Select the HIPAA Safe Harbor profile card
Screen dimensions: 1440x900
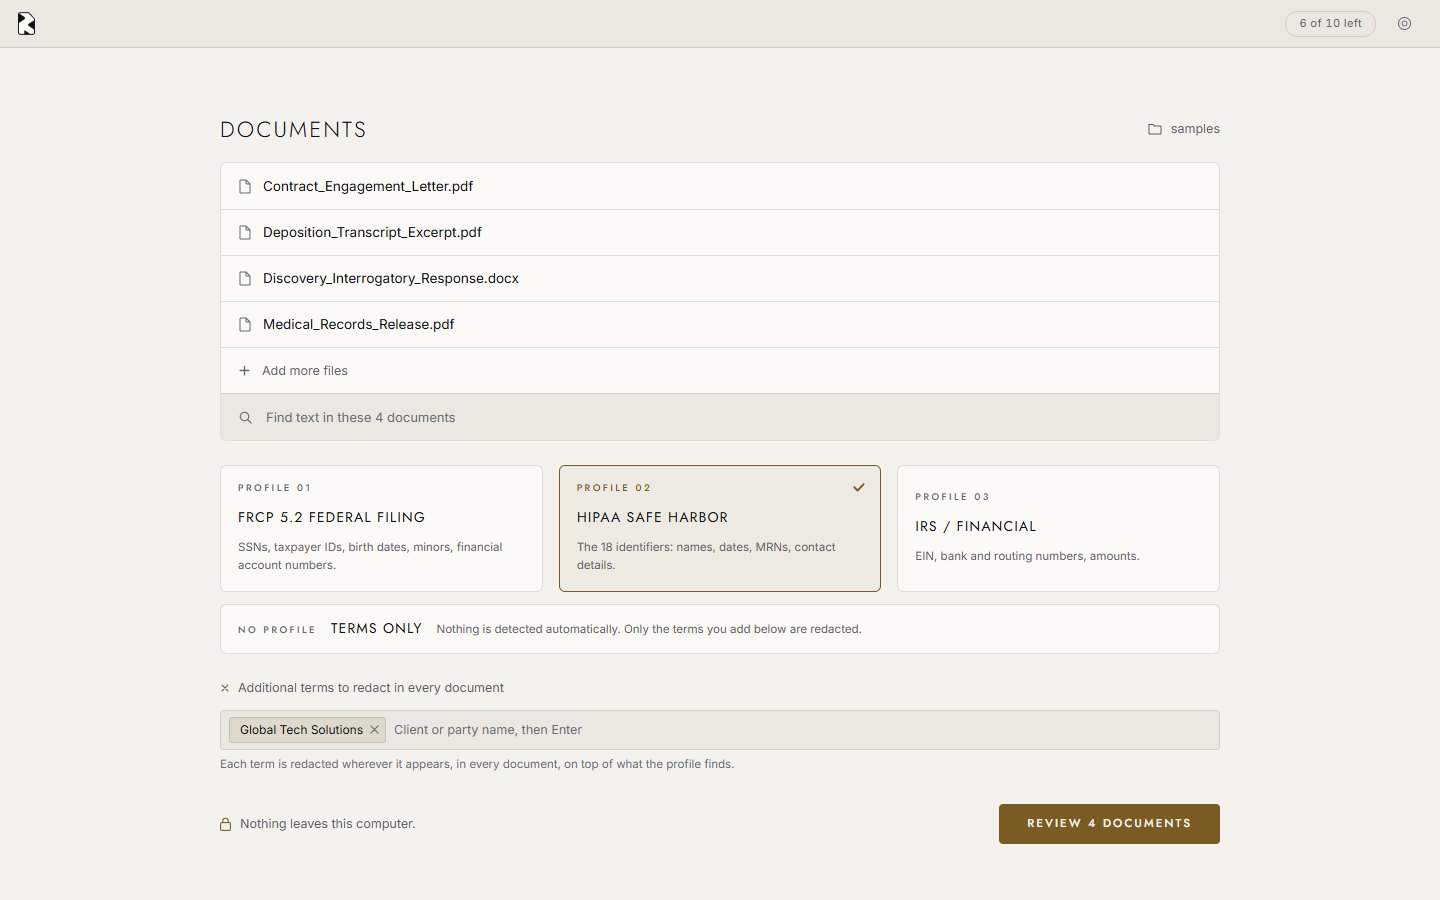(x=720, y=528)
